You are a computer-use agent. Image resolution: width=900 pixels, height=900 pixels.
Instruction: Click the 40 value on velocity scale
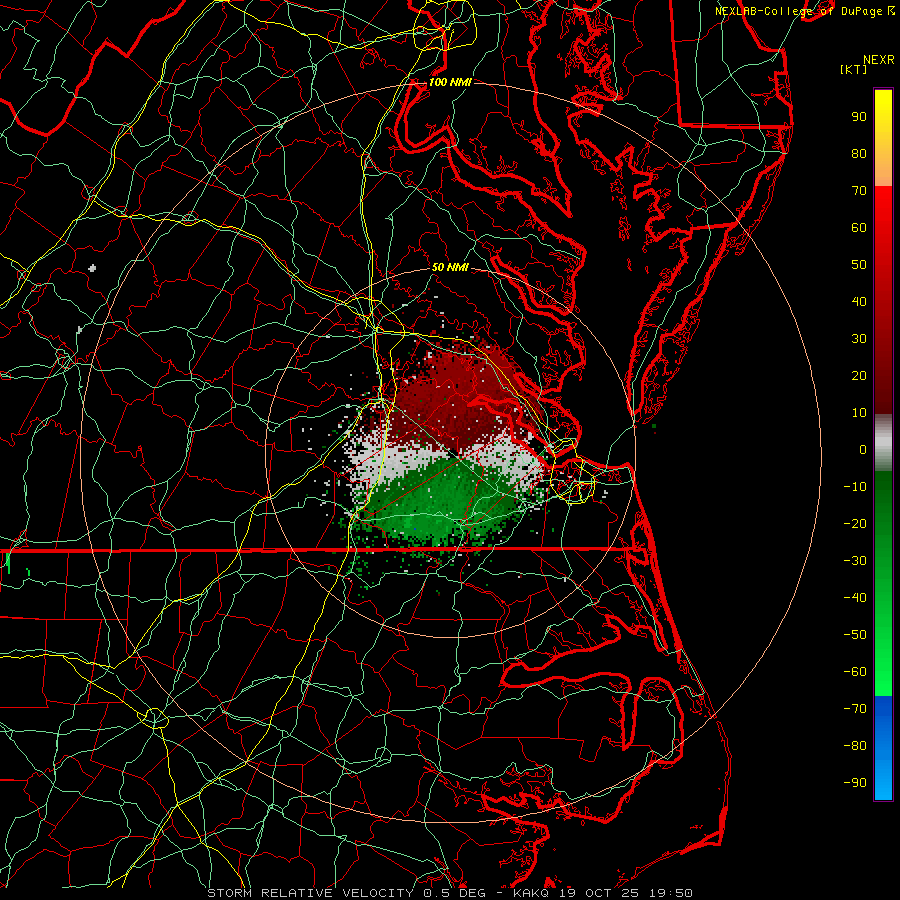859,302
